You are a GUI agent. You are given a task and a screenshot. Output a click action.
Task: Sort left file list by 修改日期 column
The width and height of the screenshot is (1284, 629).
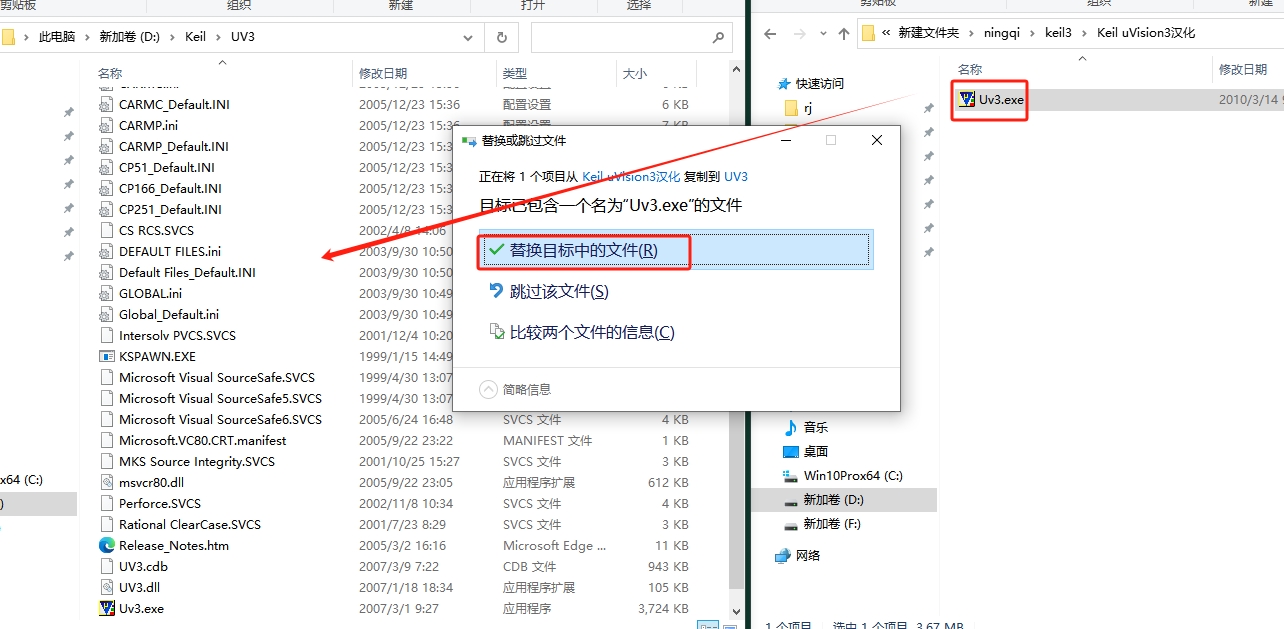click(383, 73)
